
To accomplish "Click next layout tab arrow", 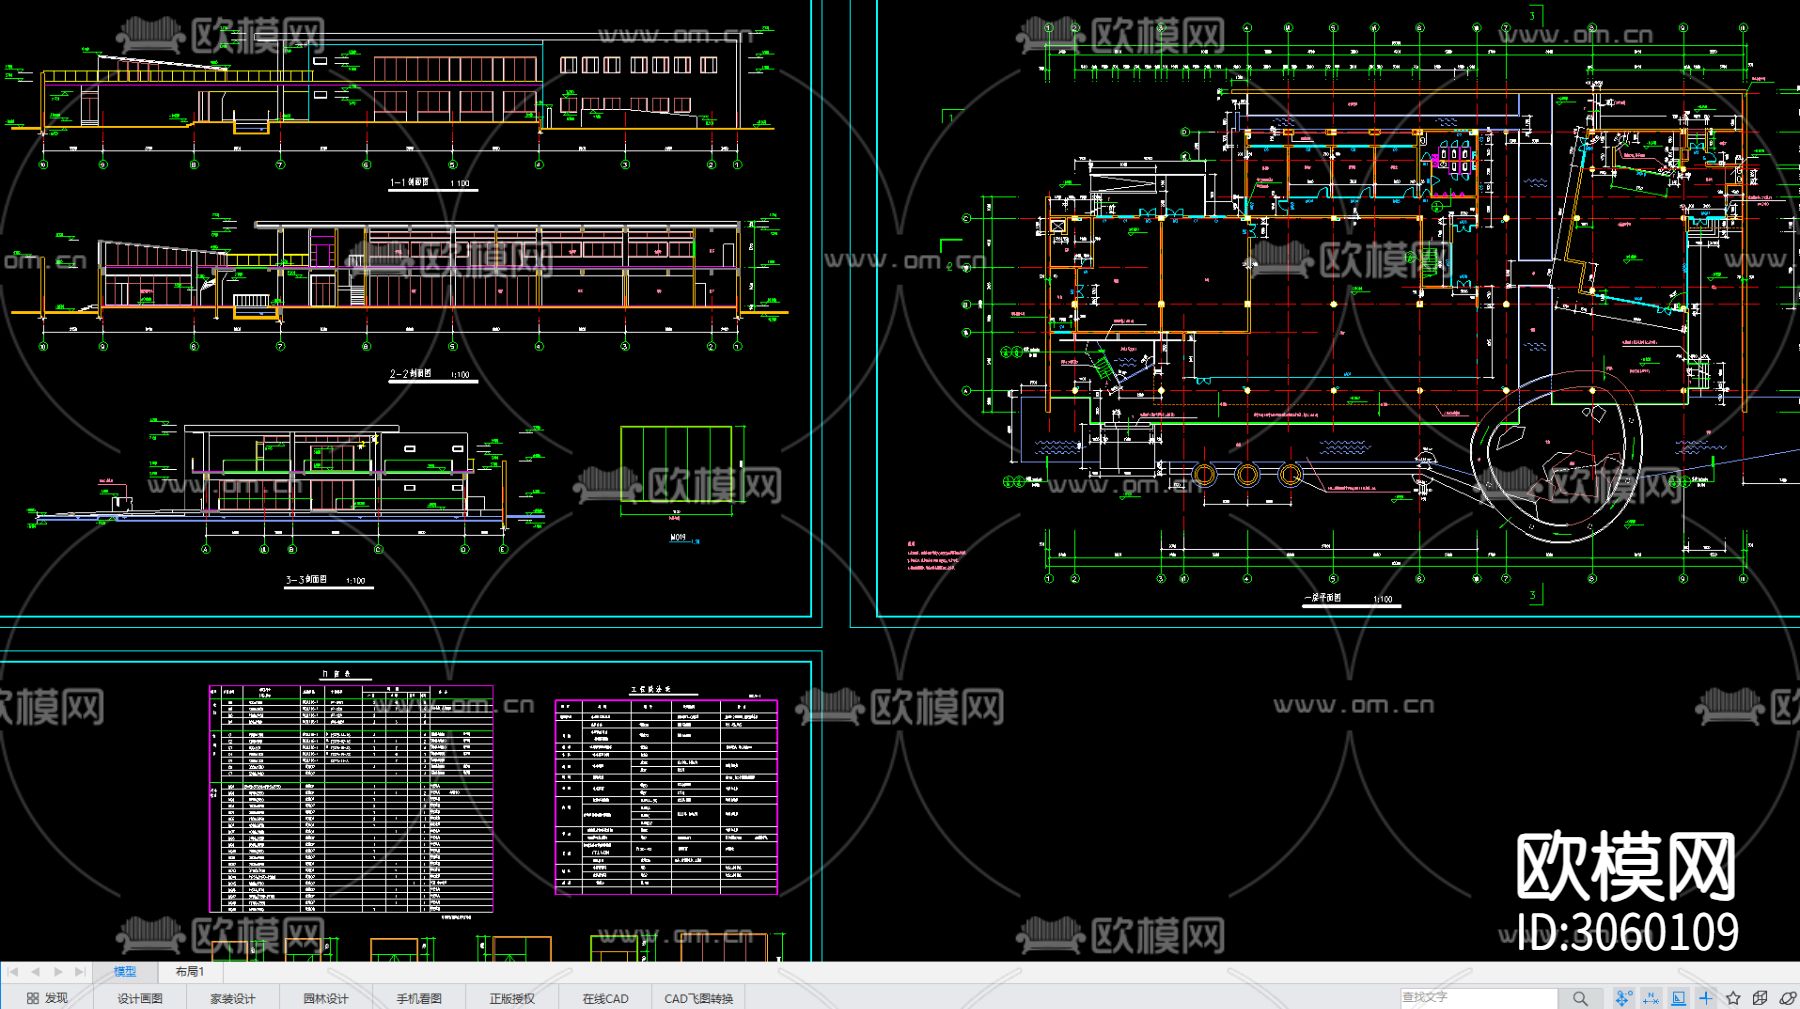I will (58, 971).
